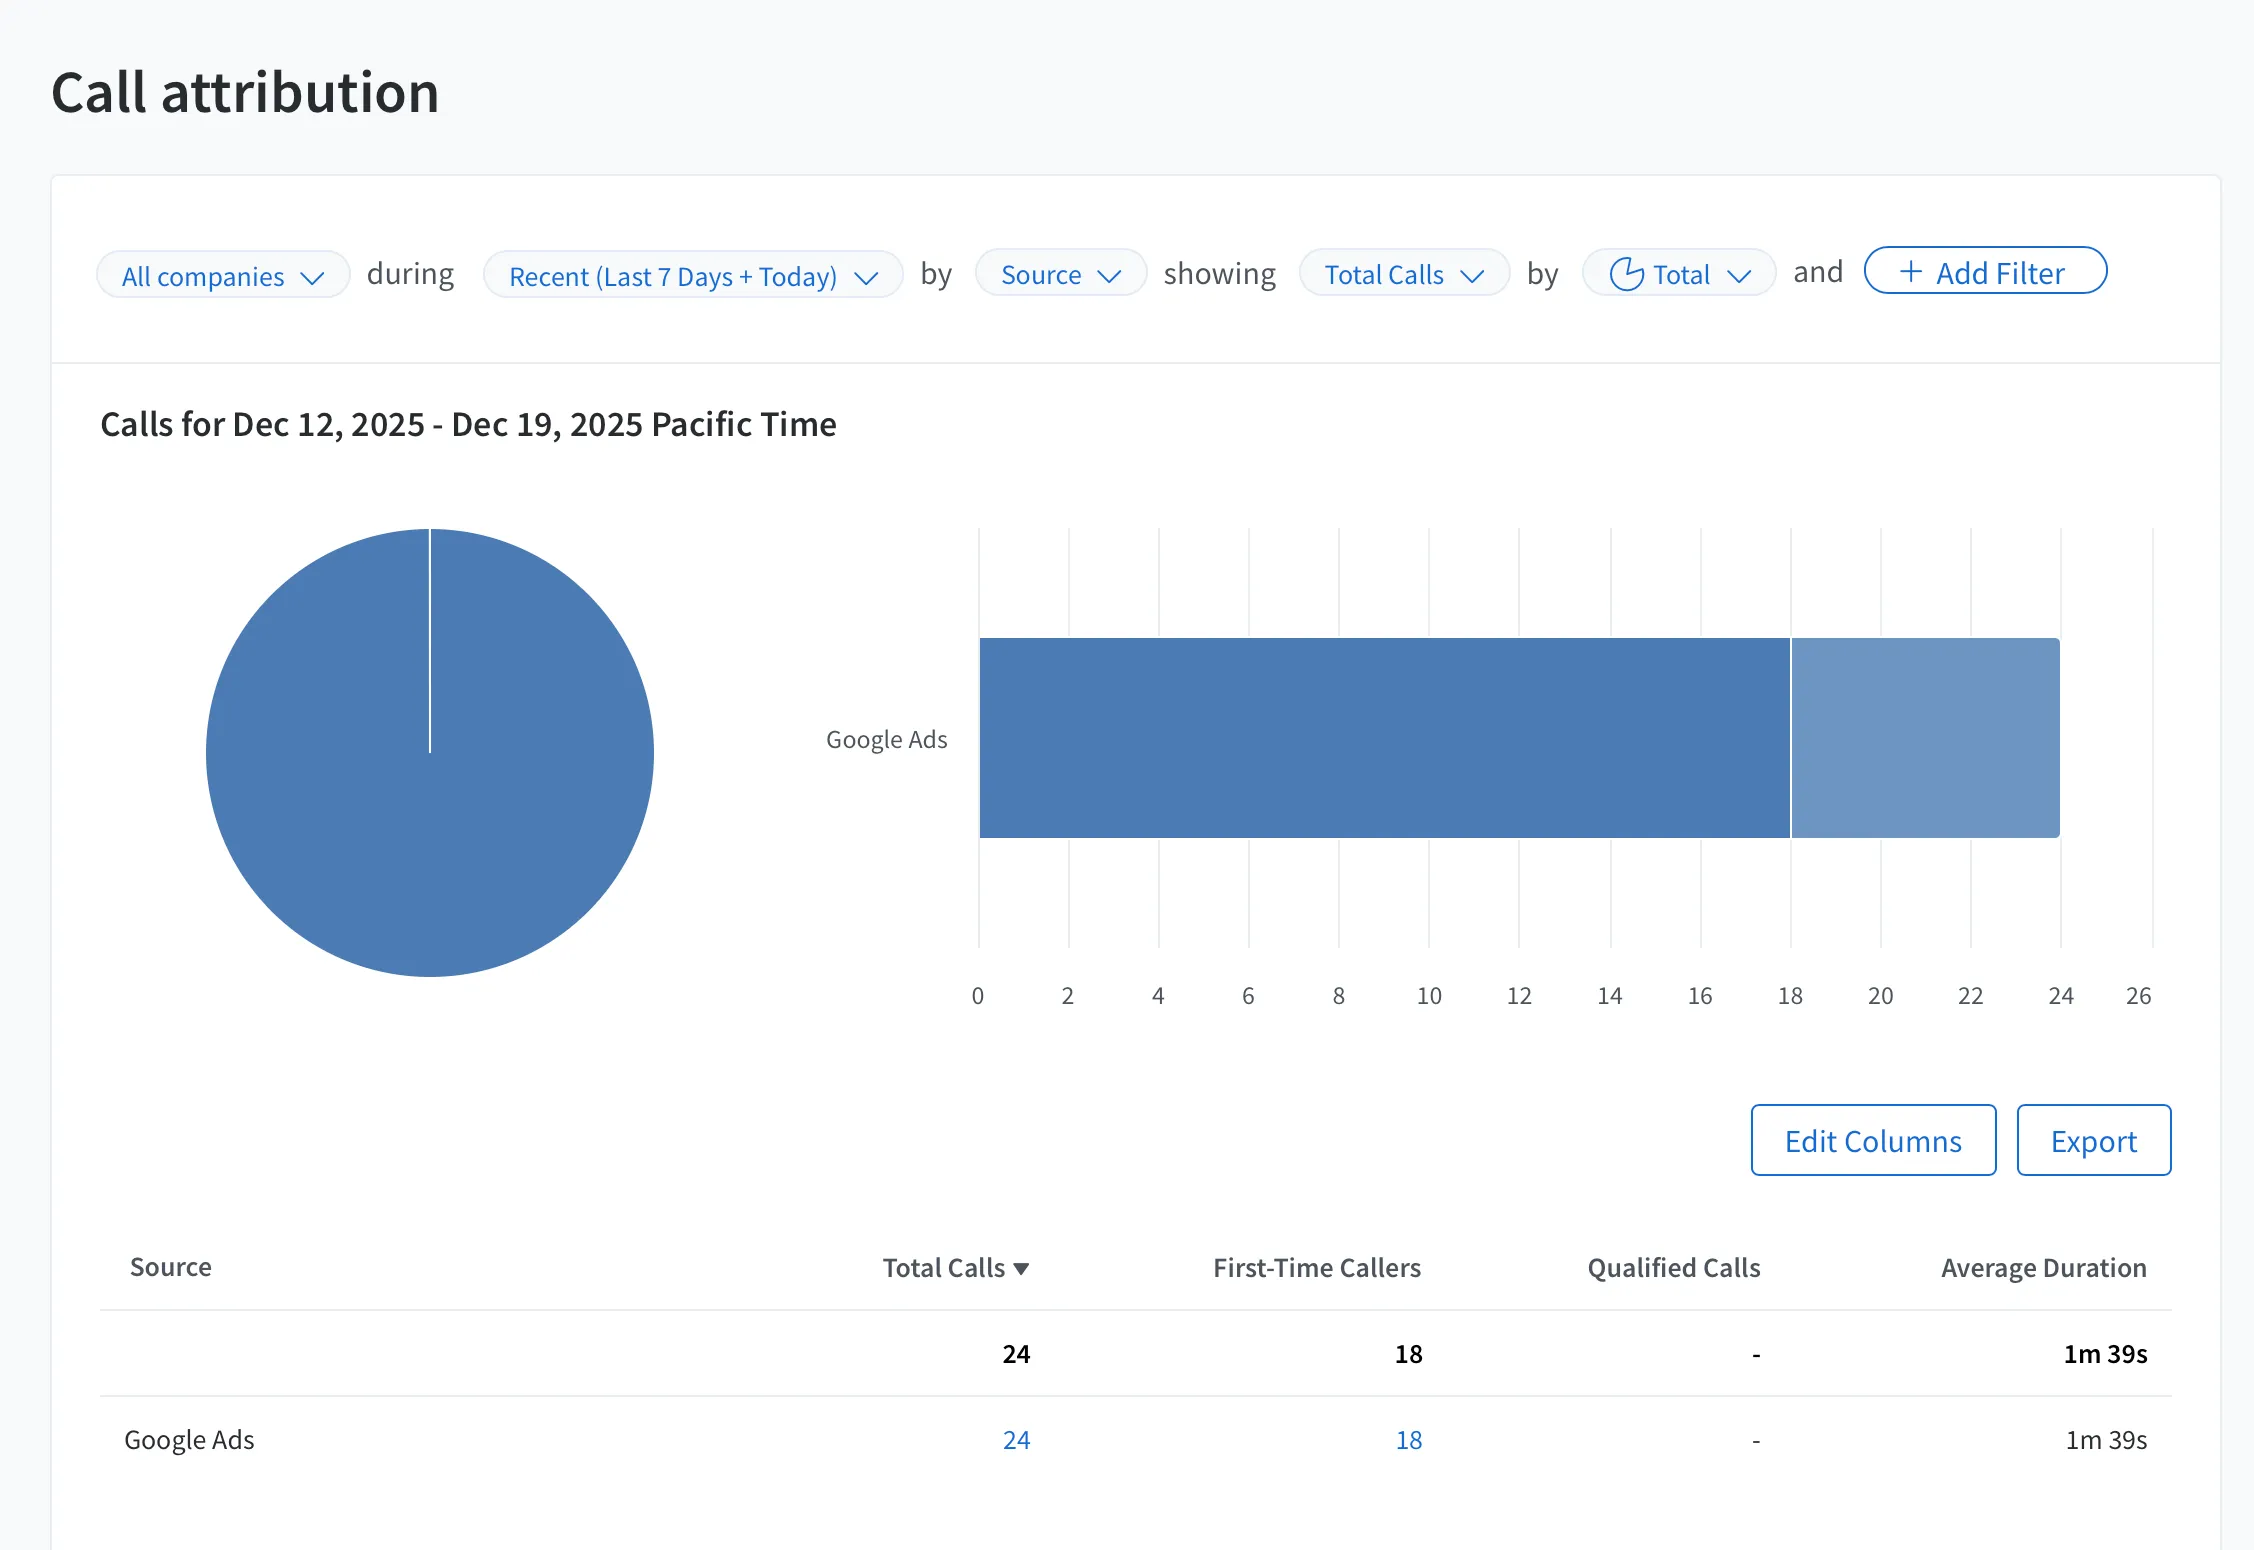Click the Add Filter button
The image size is (2254, 1550).
pos(1985,271)
